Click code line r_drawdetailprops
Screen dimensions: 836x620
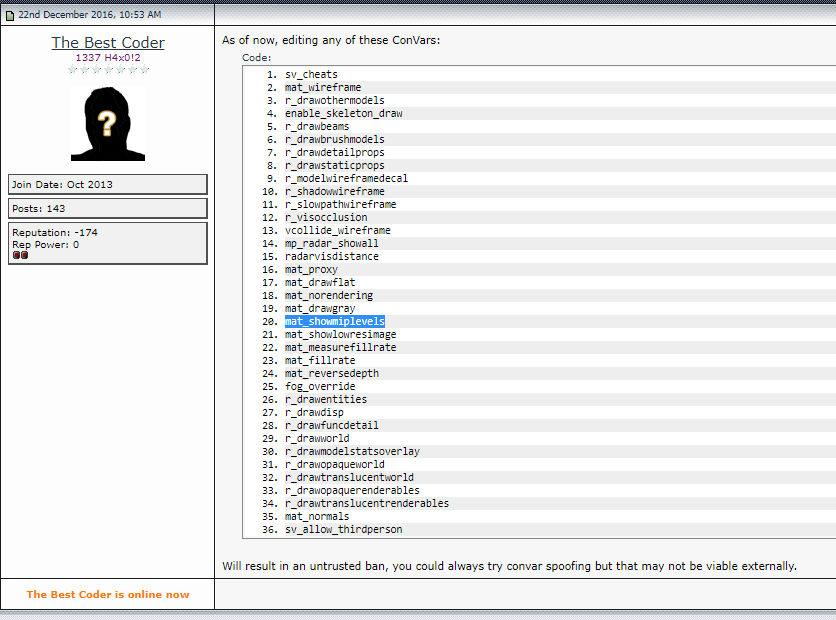(x=334, y=152)
